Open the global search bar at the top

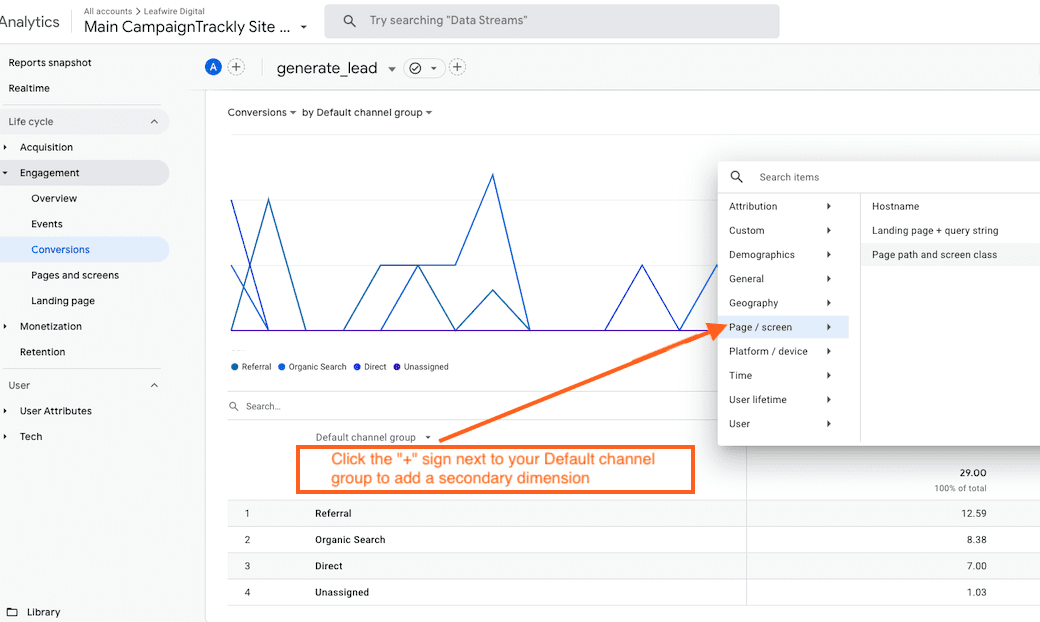coord(552,21)
